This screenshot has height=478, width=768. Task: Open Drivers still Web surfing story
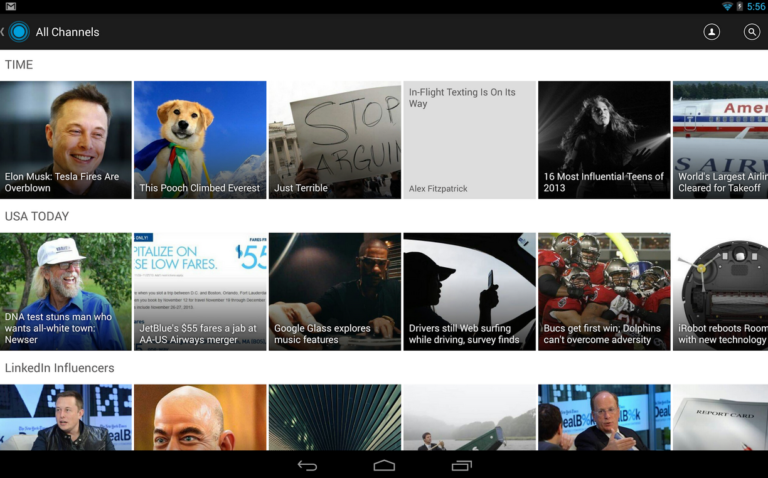tap(469, 291)
